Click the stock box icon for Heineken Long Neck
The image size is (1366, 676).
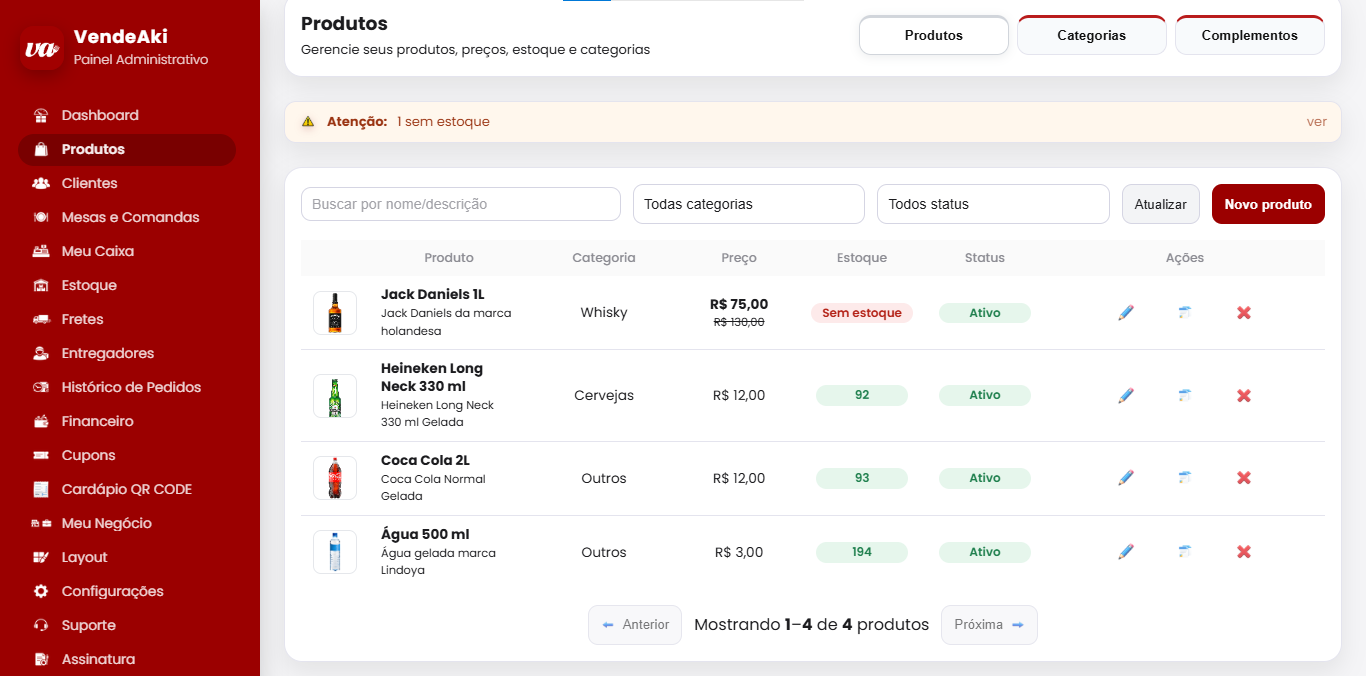click(x=1185, y=395)
